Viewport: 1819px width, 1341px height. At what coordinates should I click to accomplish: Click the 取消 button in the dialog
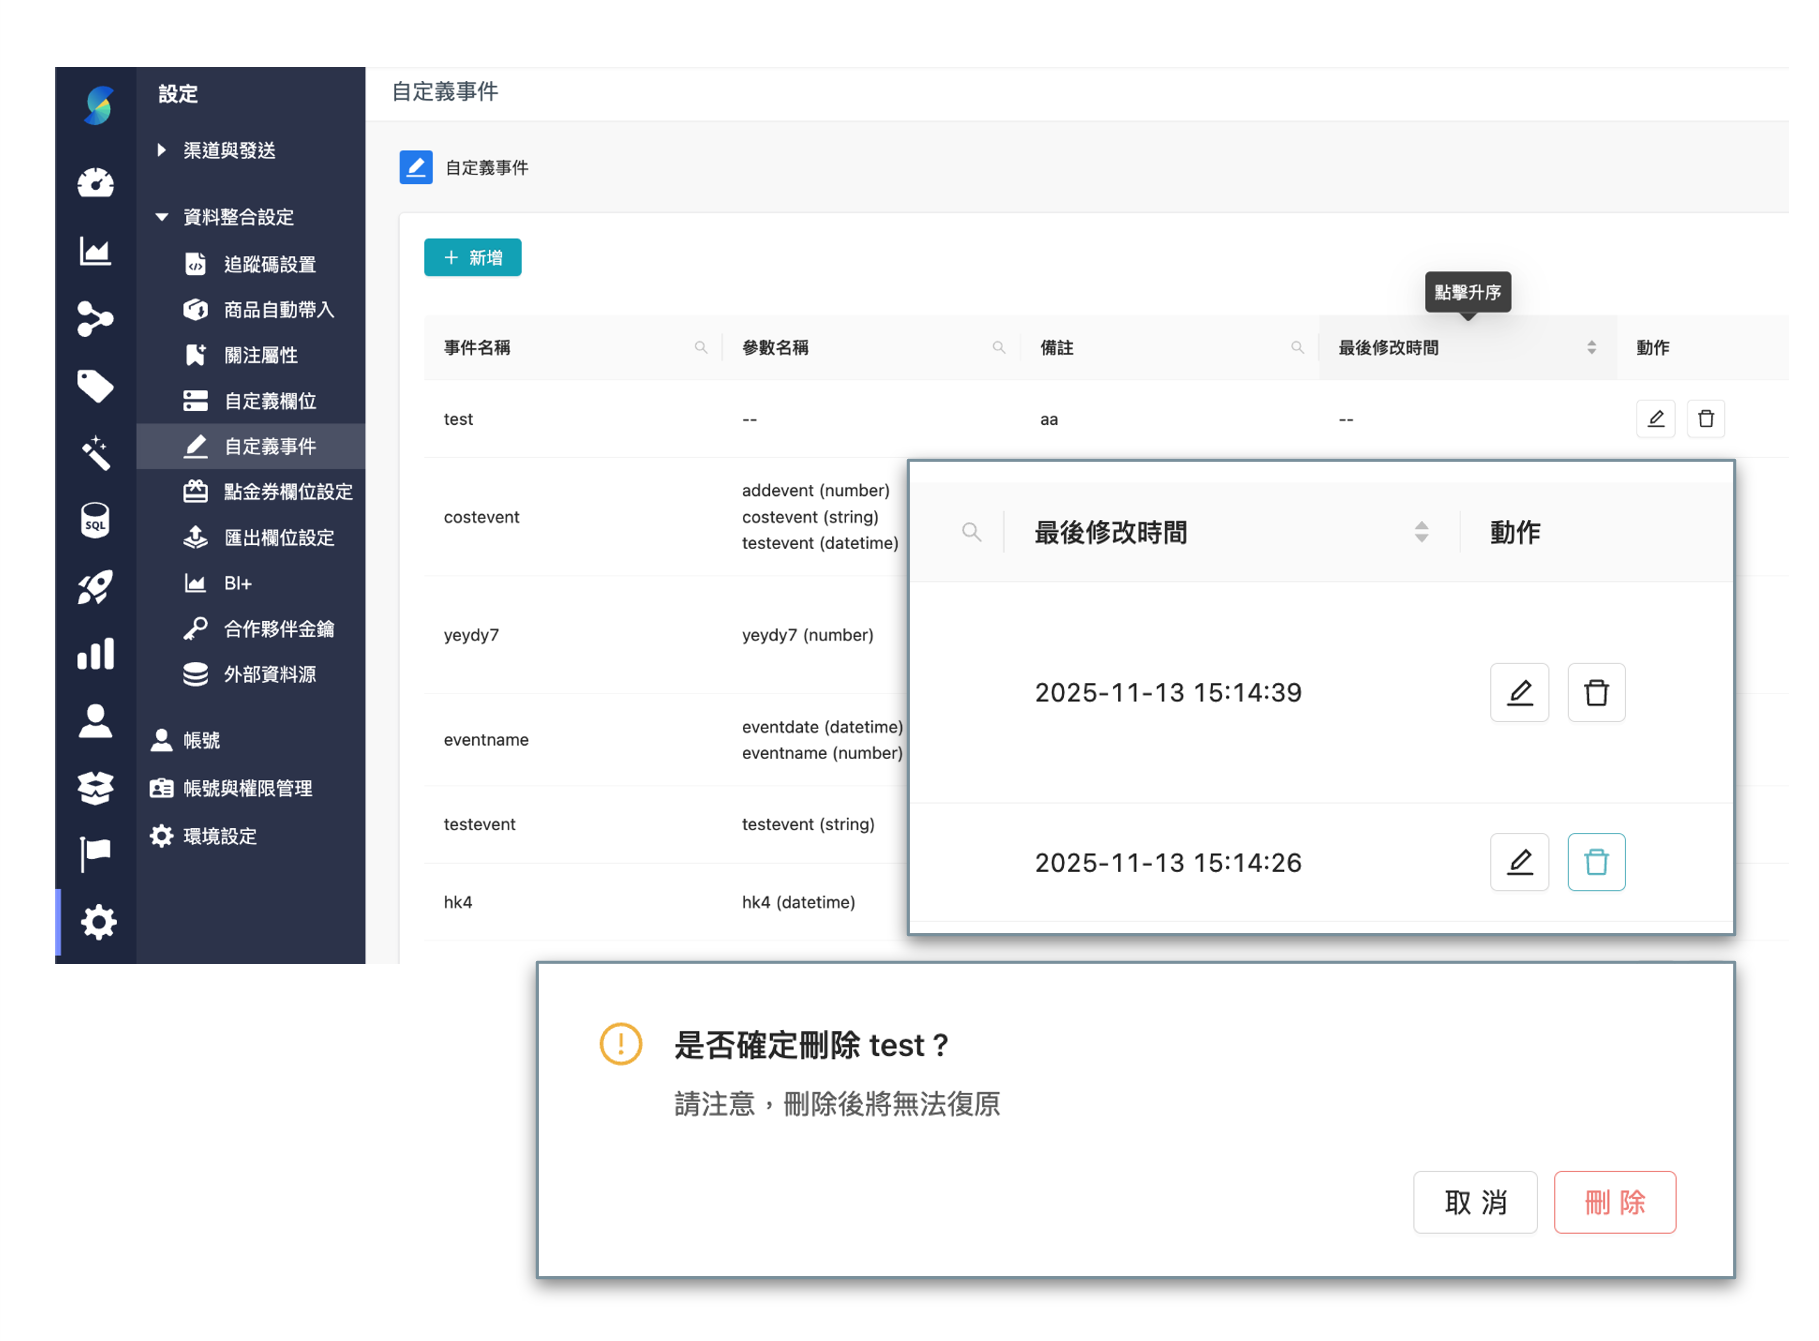point(1475,1203)
